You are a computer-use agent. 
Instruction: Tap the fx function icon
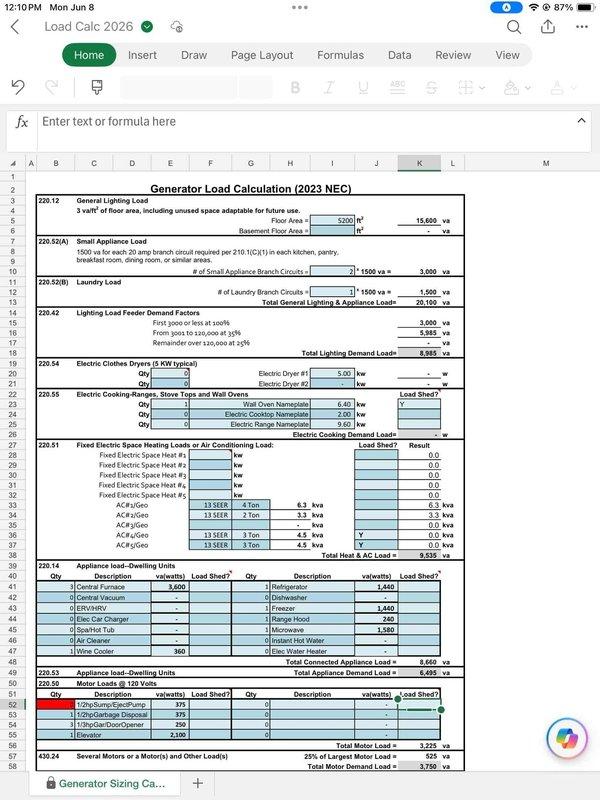coord(21,121)
